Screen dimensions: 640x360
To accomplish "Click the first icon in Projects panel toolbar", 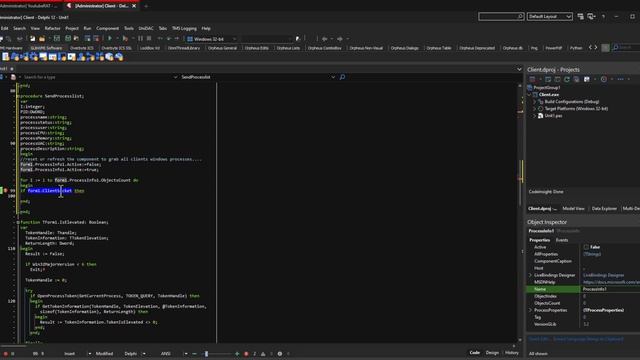I will 532,79.
